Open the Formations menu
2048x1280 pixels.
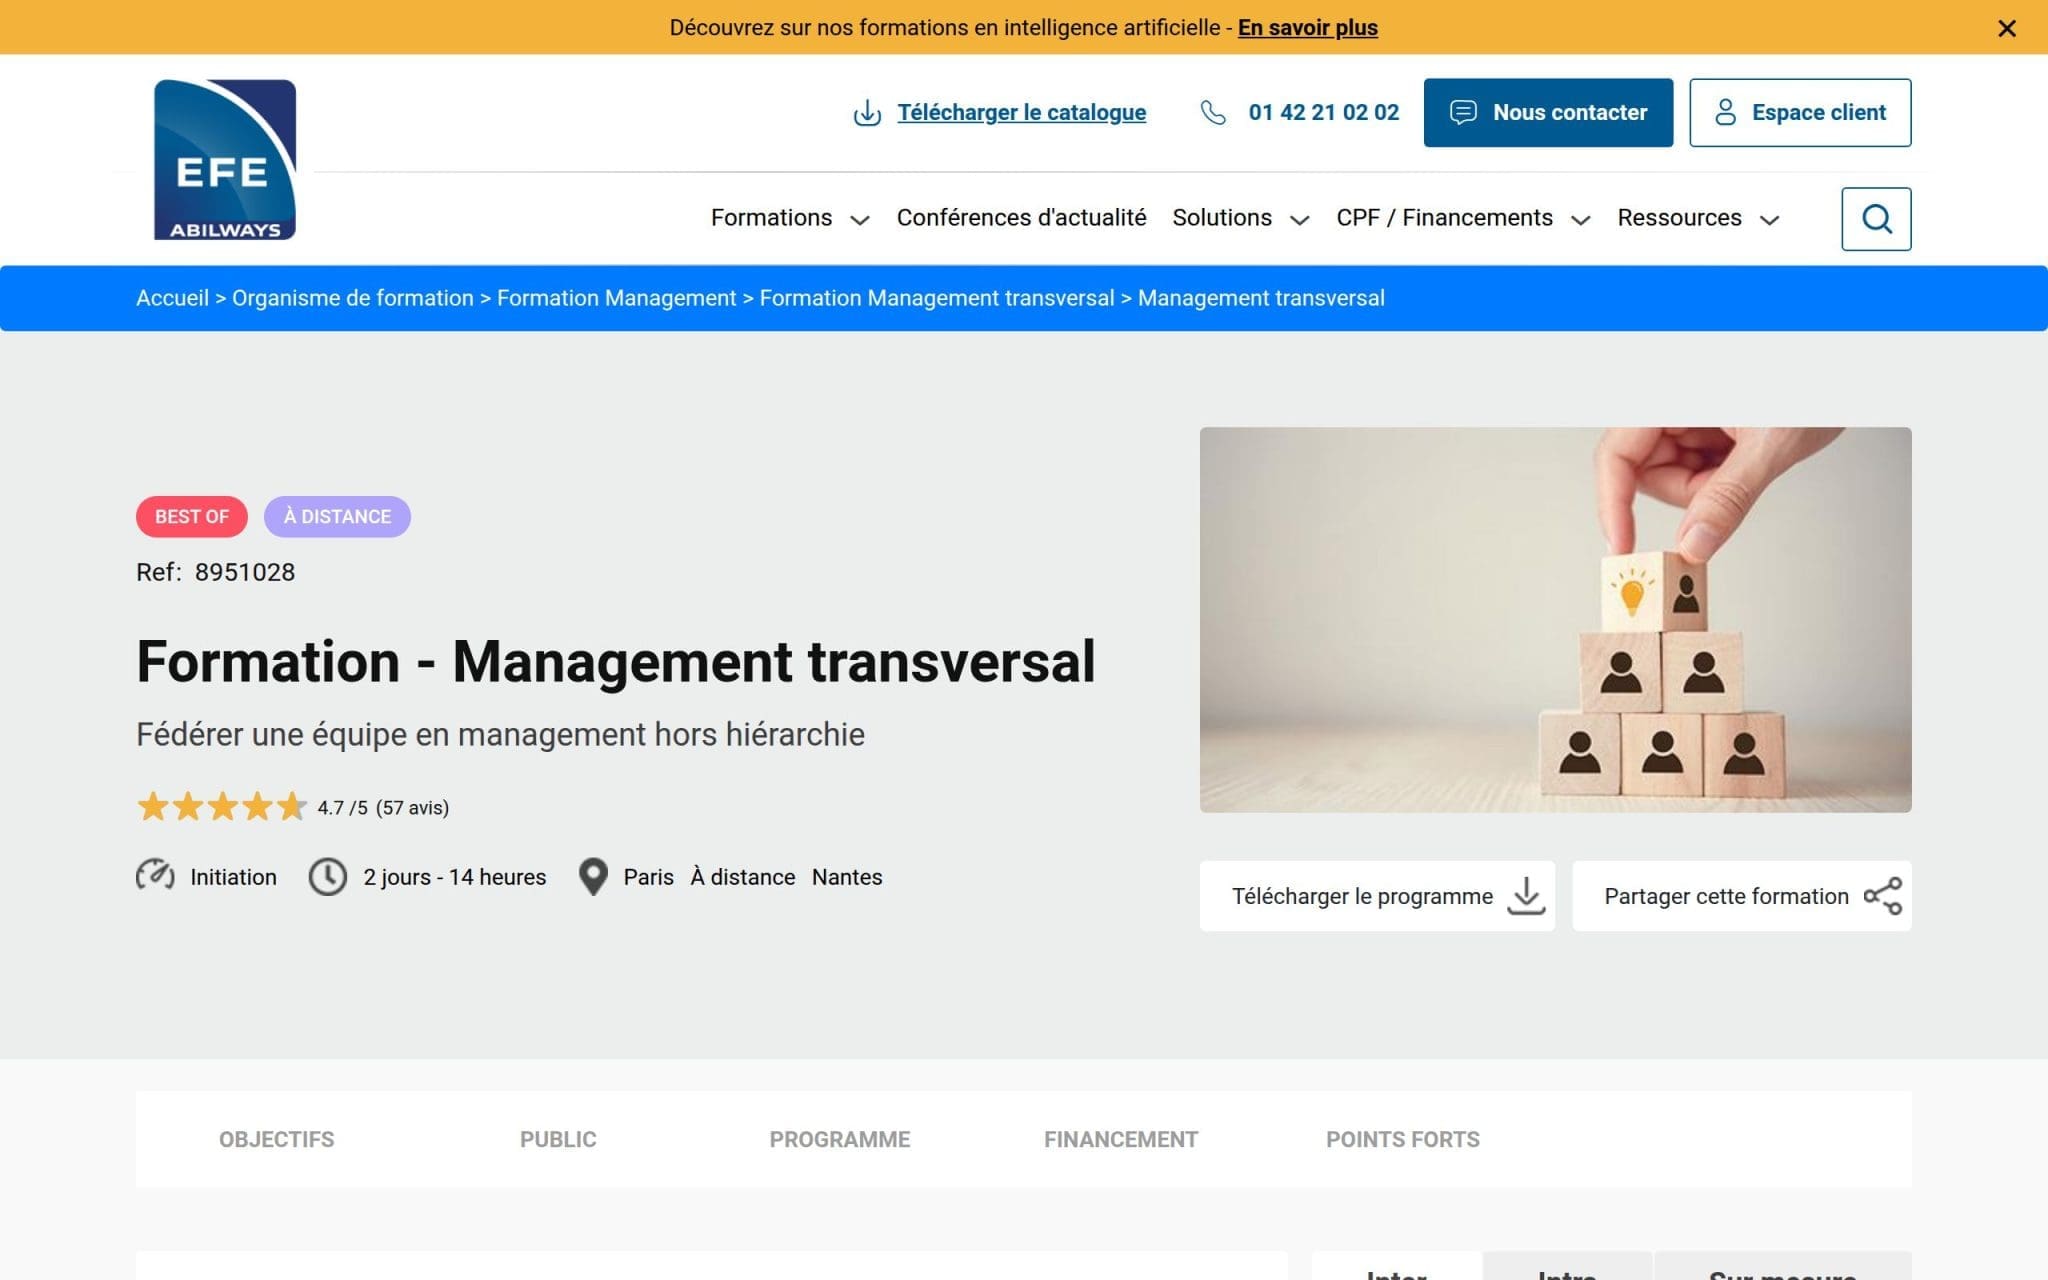[771, 218]
